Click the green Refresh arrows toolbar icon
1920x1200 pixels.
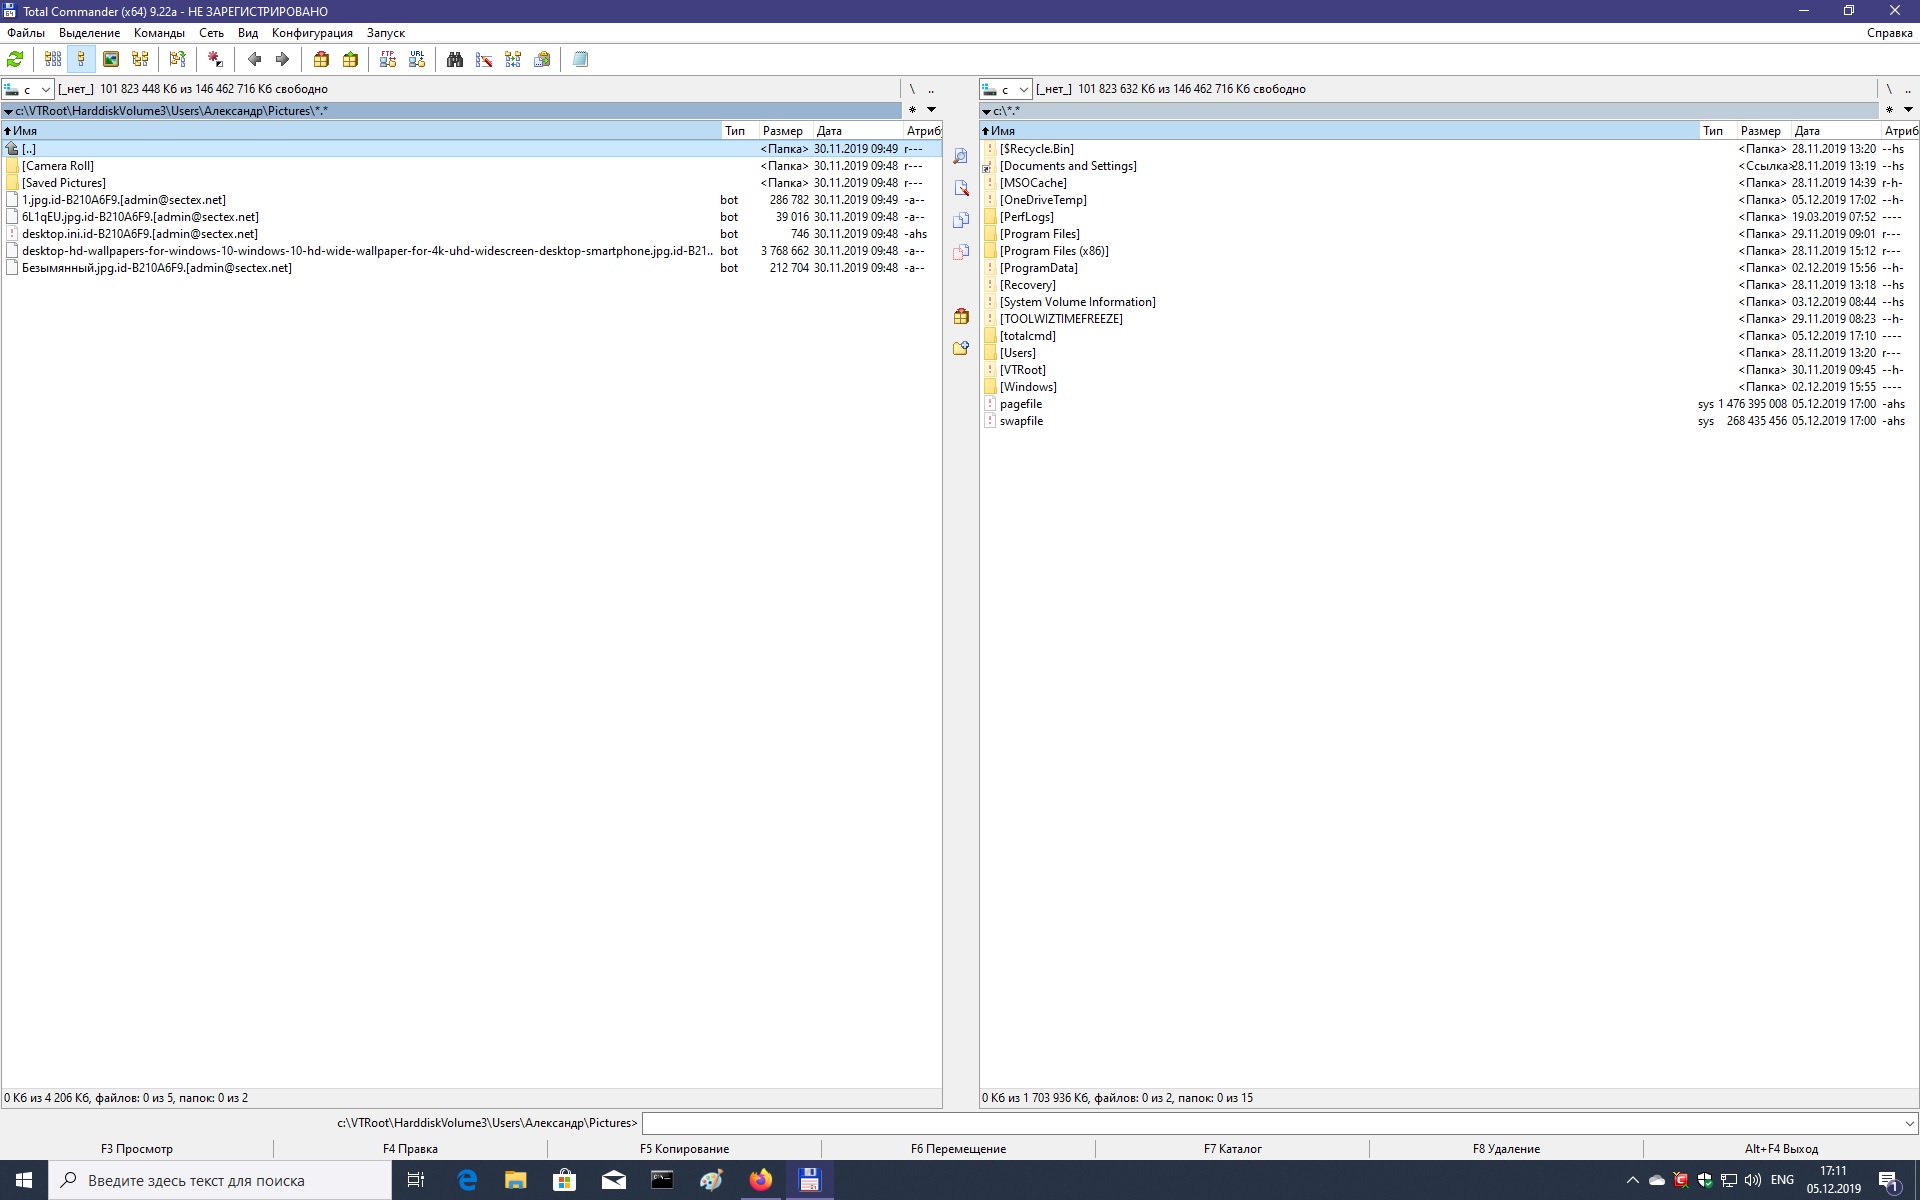point(15,60)
